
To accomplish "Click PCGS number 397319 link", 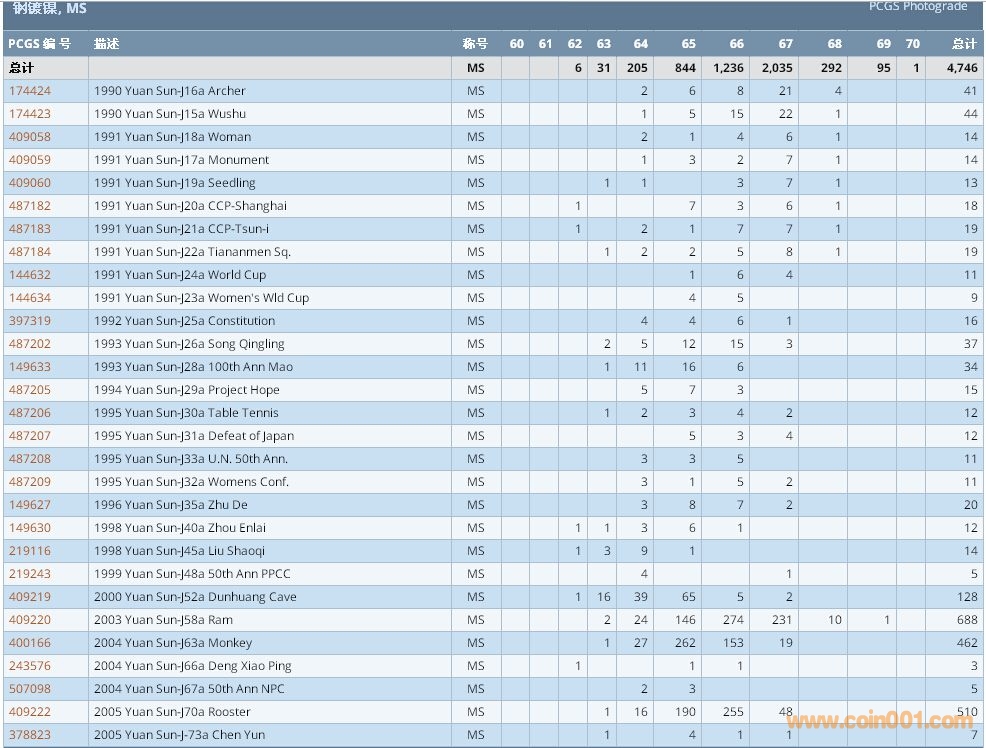I will (x=30, y=321).
